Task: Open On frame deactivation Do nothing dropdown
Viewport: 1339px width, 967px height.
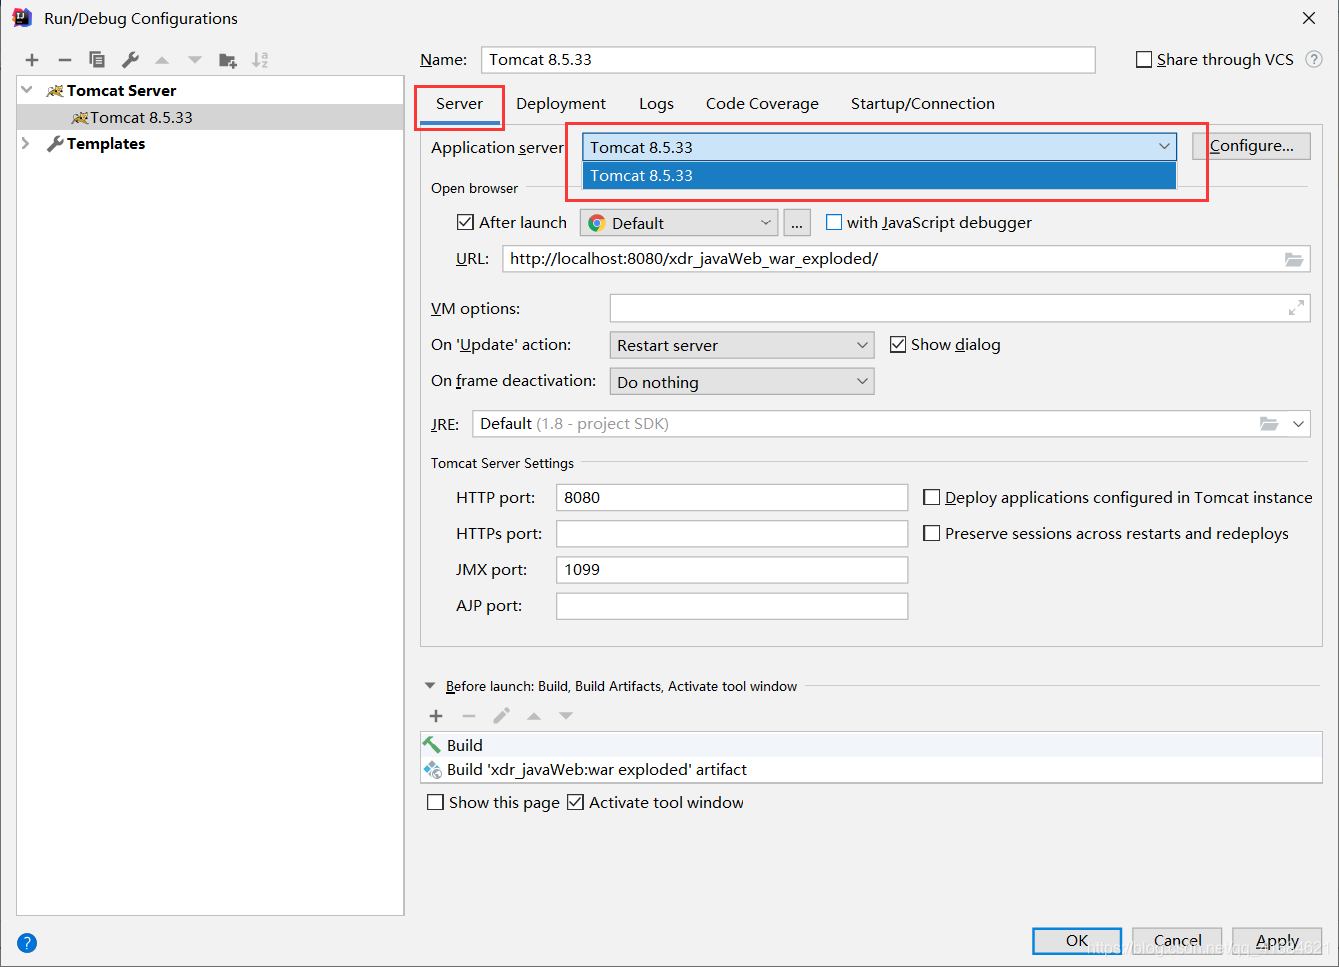Action: pyautogui.click(x=742, y=382)
